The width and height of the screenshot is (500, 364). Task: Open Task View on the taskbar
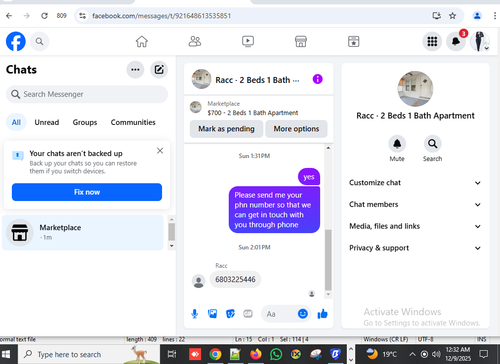(172, 354)
